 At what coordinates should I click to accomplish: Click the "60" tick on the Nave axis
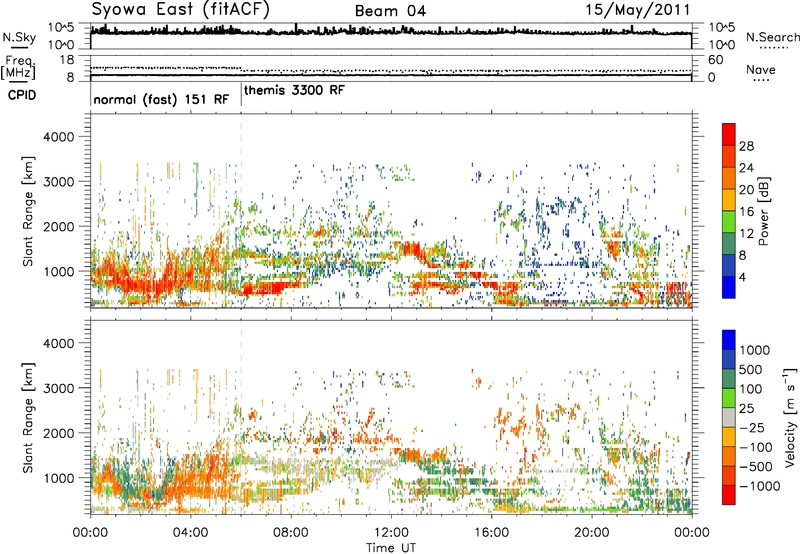715,60
